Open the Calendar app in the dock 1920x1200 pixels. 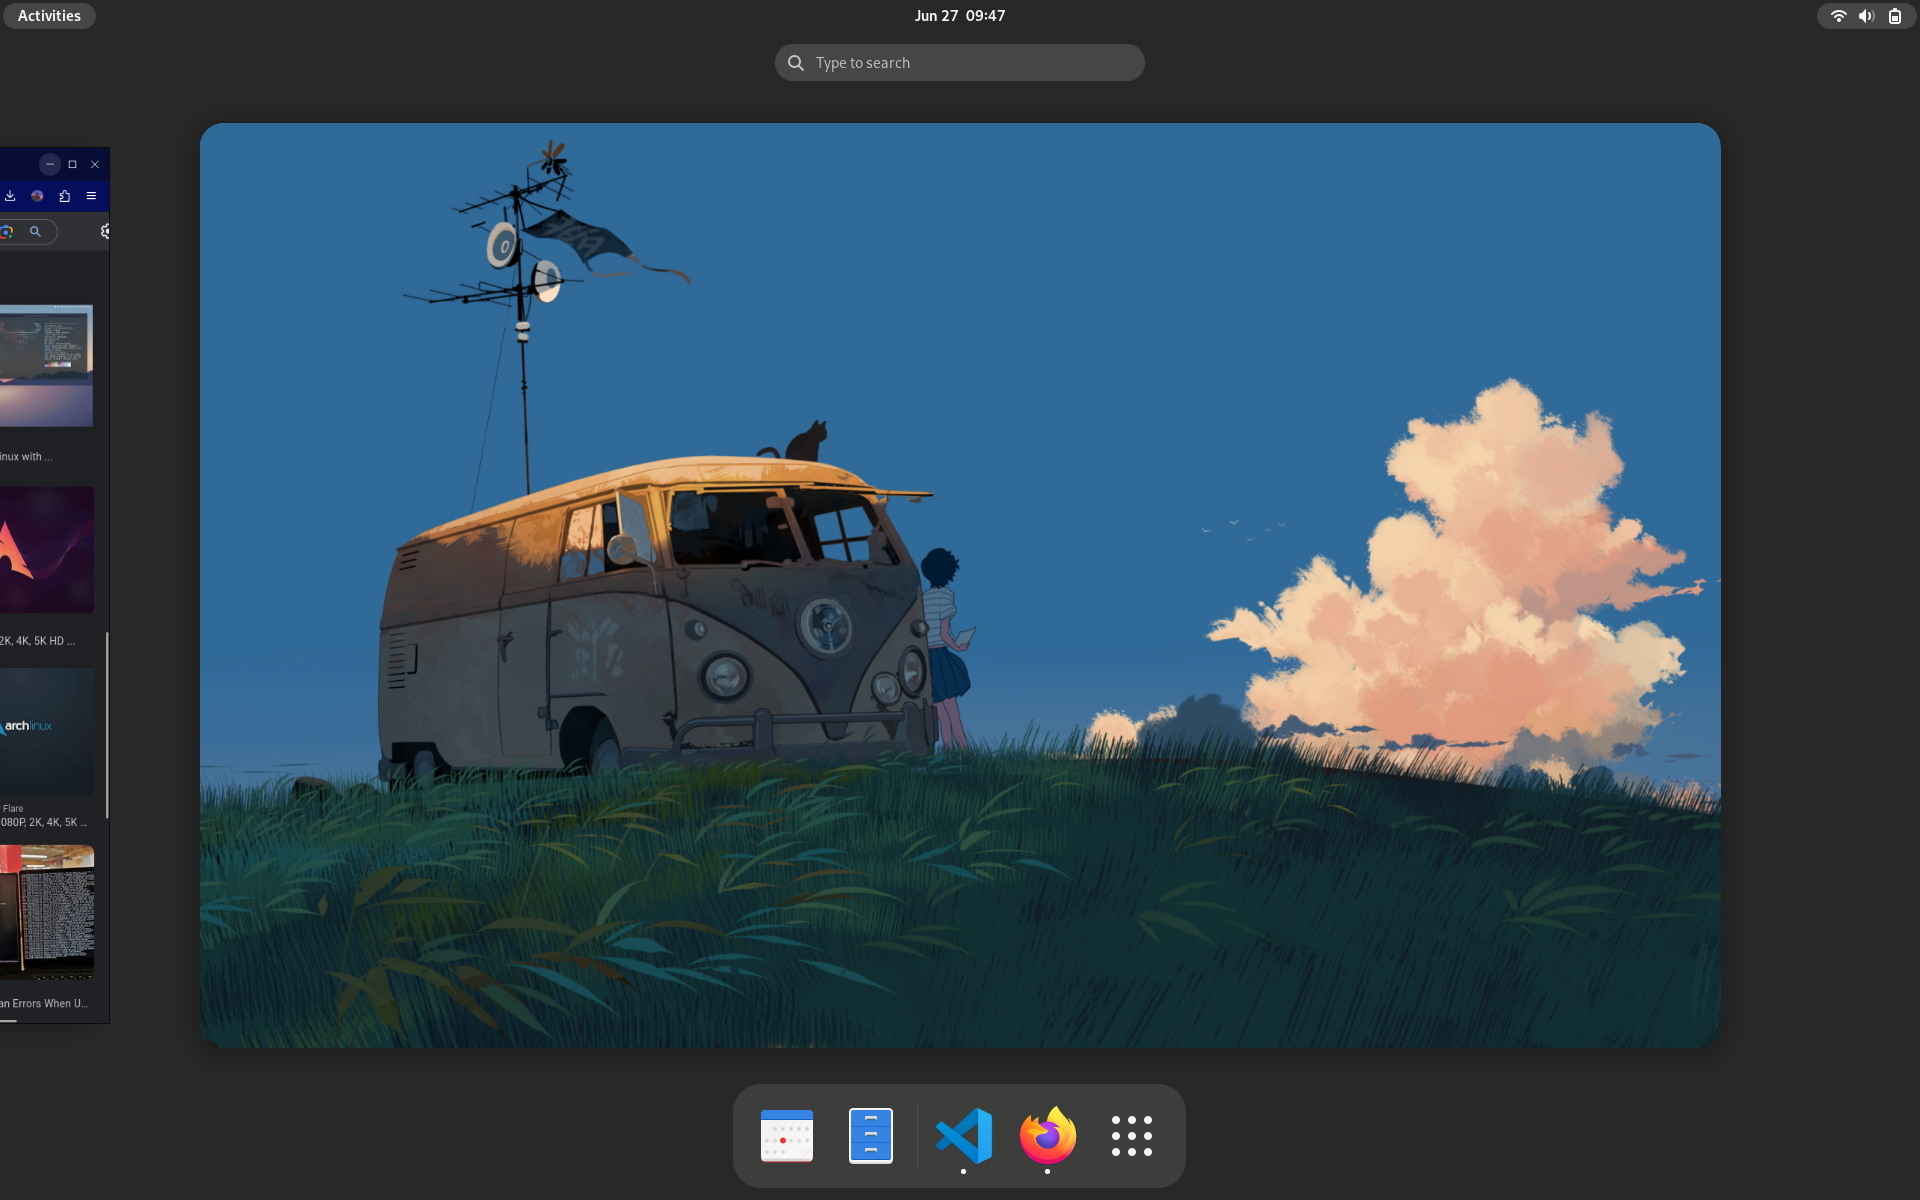(x=787, y=1136)
